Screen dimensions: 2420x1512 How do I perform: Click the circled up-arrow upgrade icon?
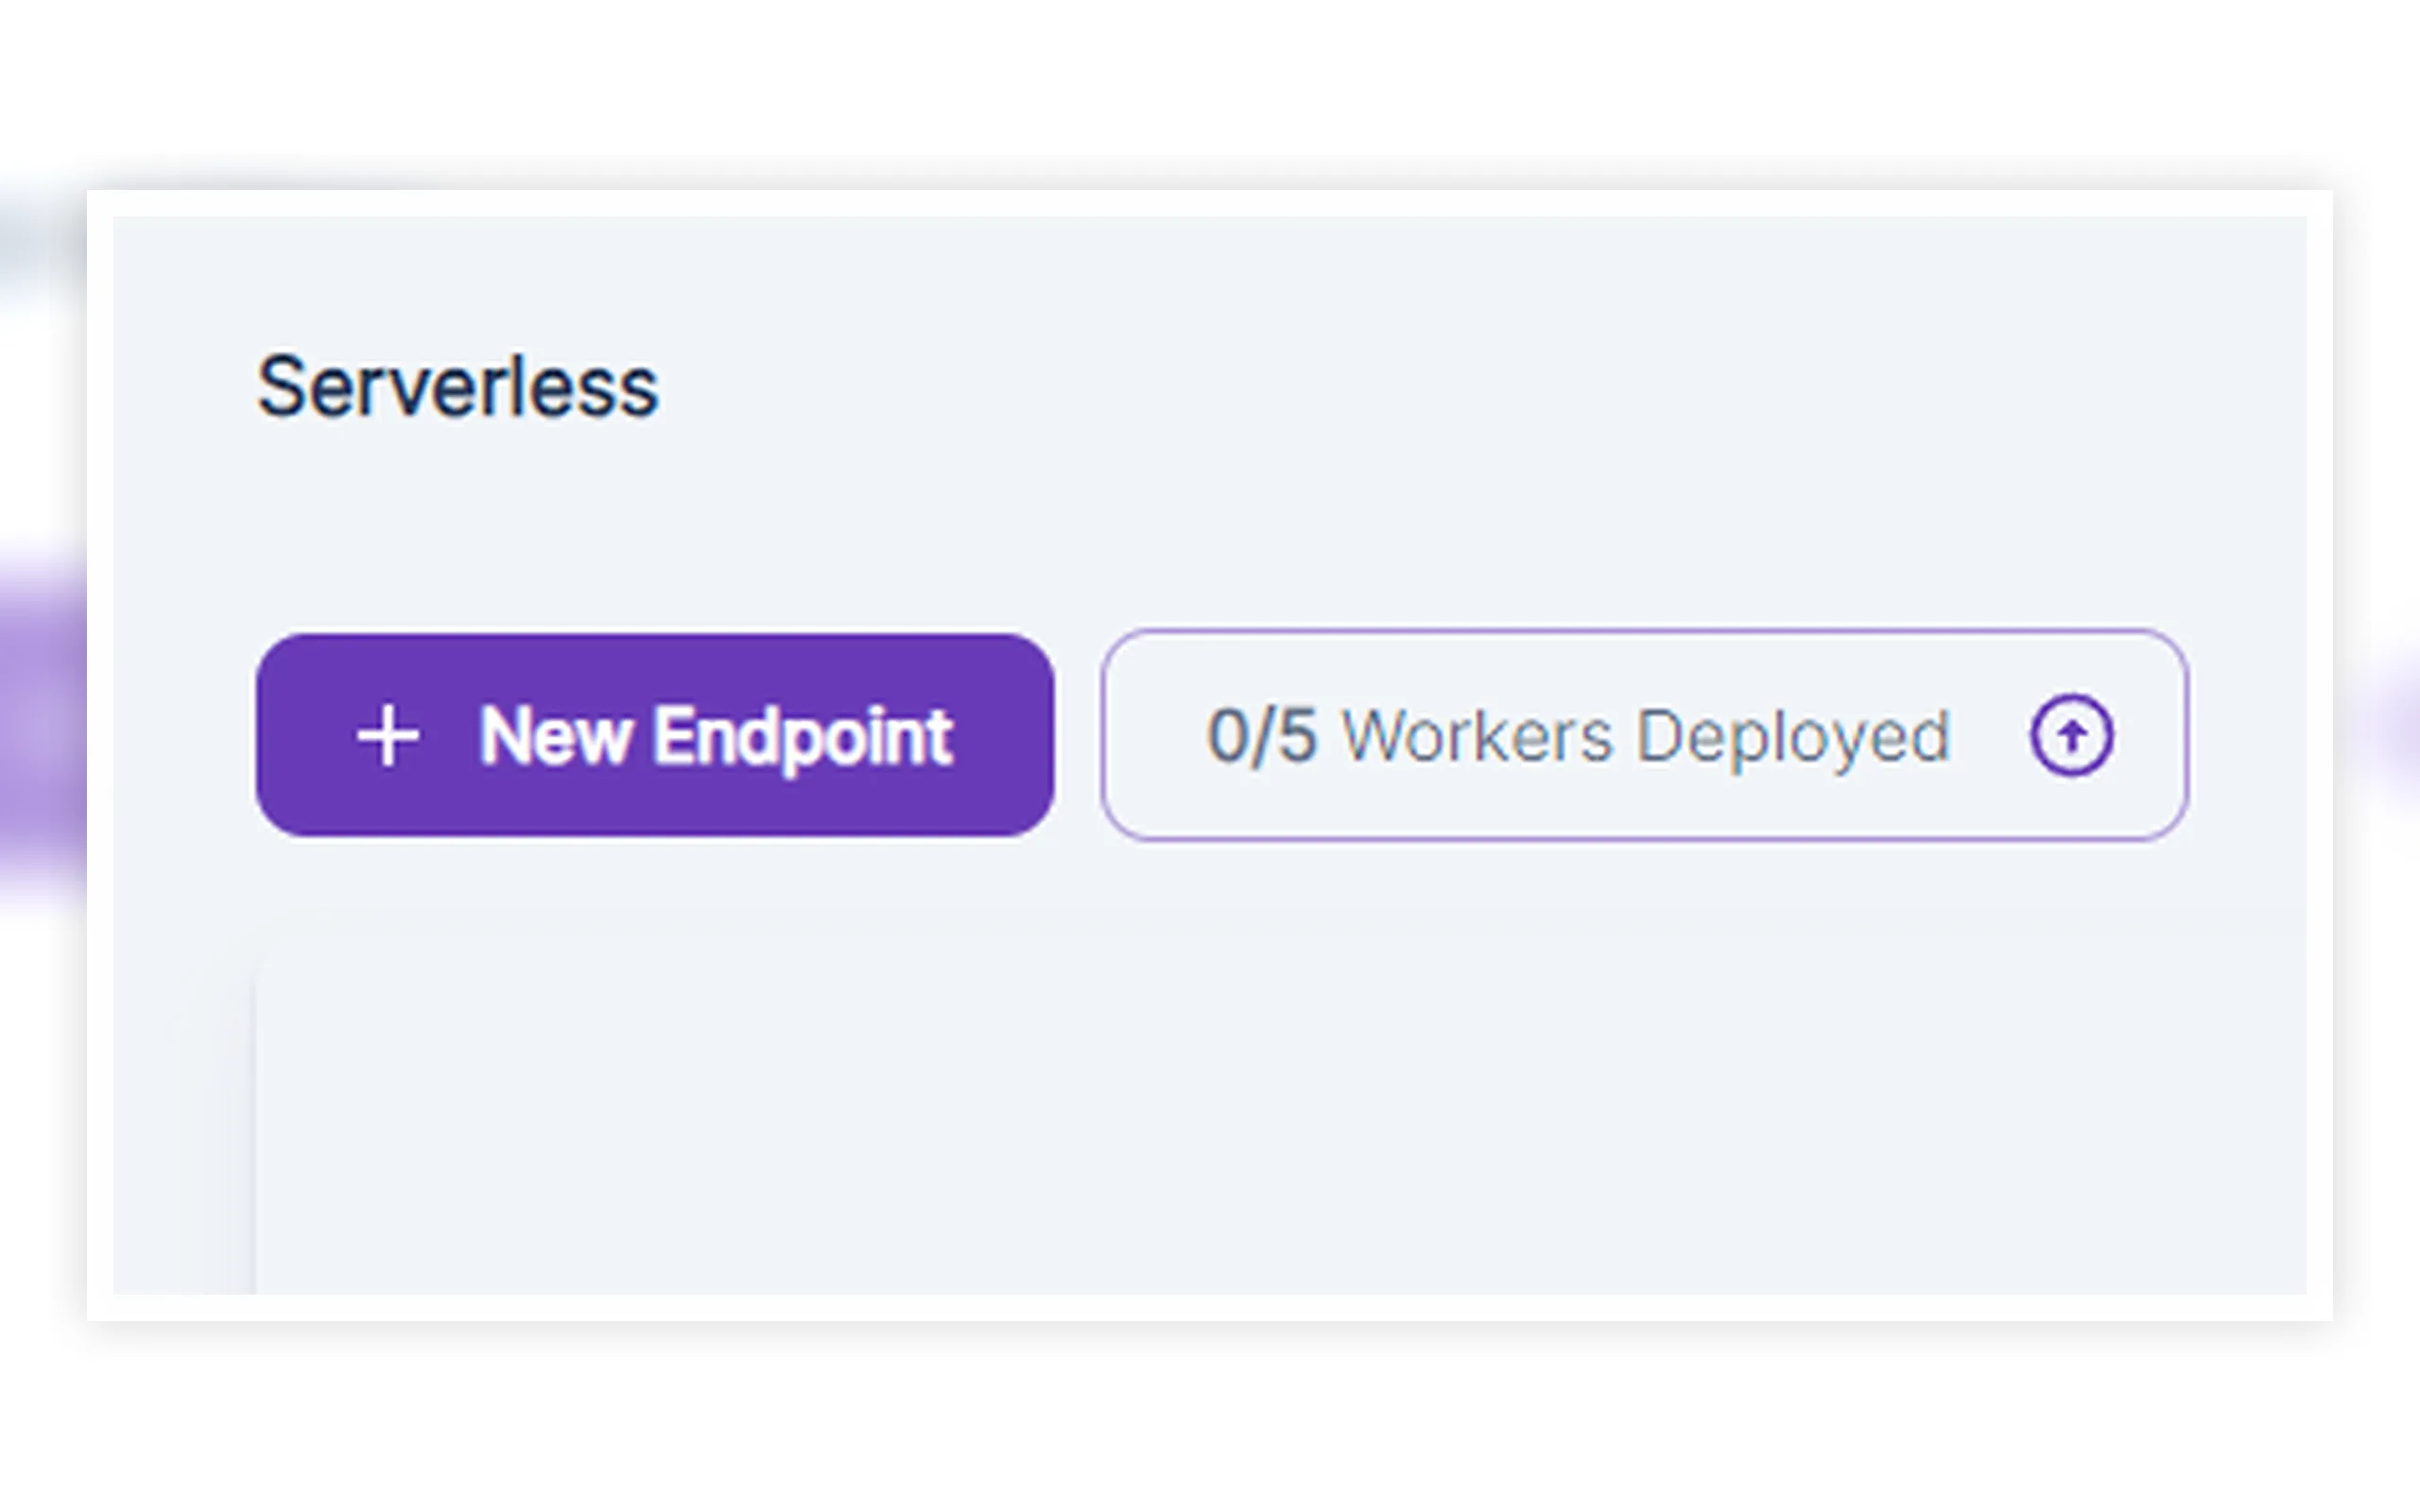[2071, 735]
